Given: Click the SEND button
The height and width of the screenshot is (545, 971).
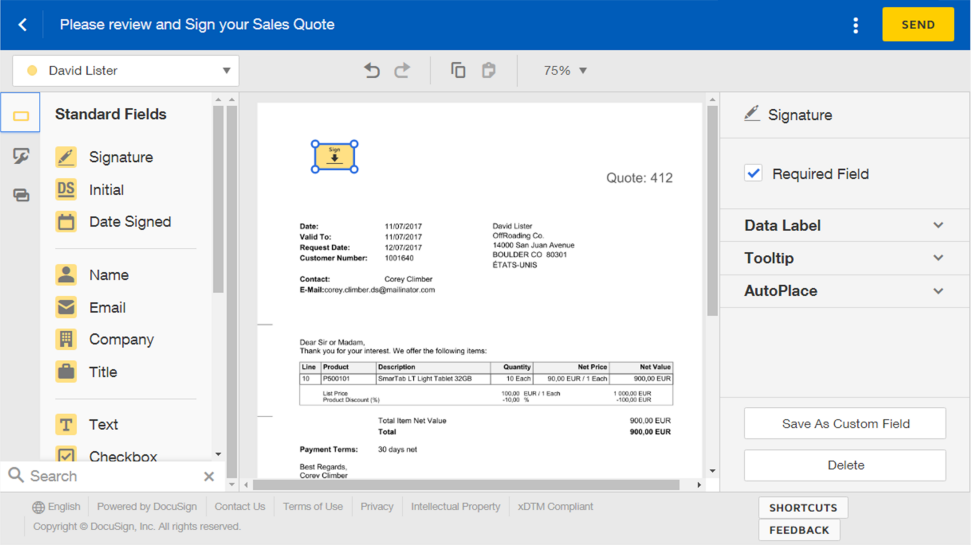Looking at the screenshot, I should pyautogui.click(x=918, y=25).
